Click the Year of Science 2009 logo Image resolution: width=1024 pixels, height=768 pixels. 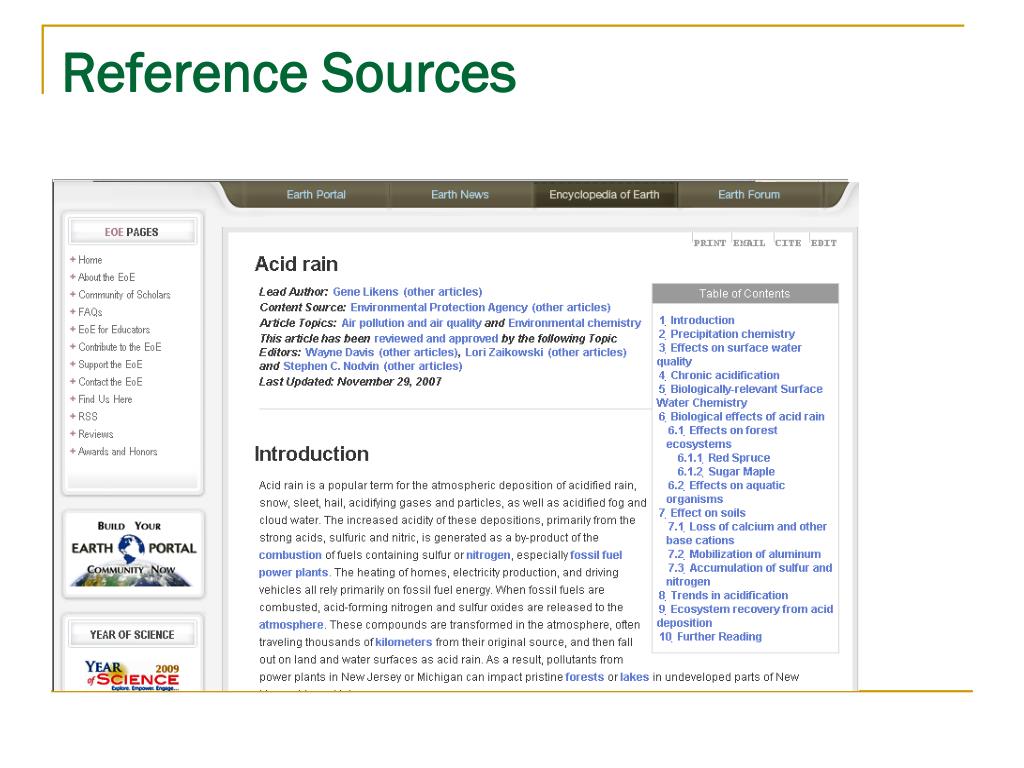(133, 675)
